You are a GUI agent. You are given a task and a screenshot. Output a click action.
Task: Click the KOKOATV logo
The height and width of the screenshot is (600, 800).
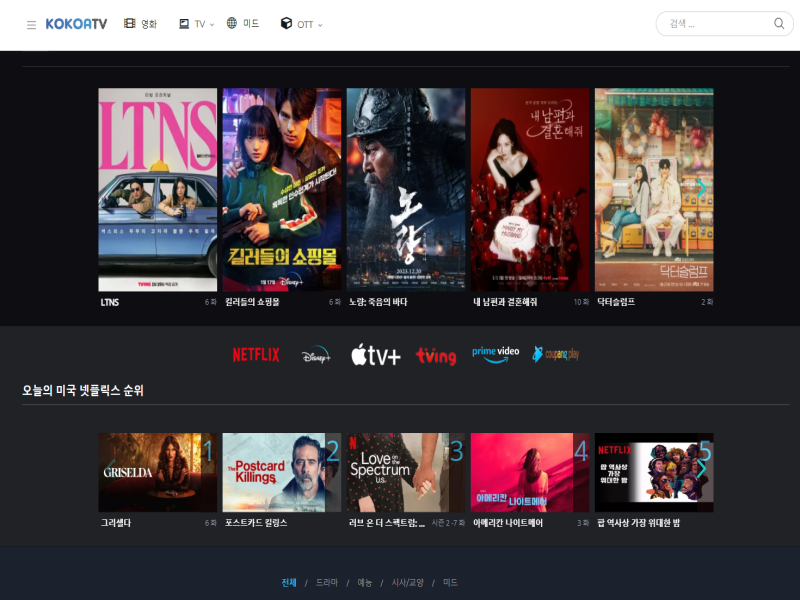76,24
